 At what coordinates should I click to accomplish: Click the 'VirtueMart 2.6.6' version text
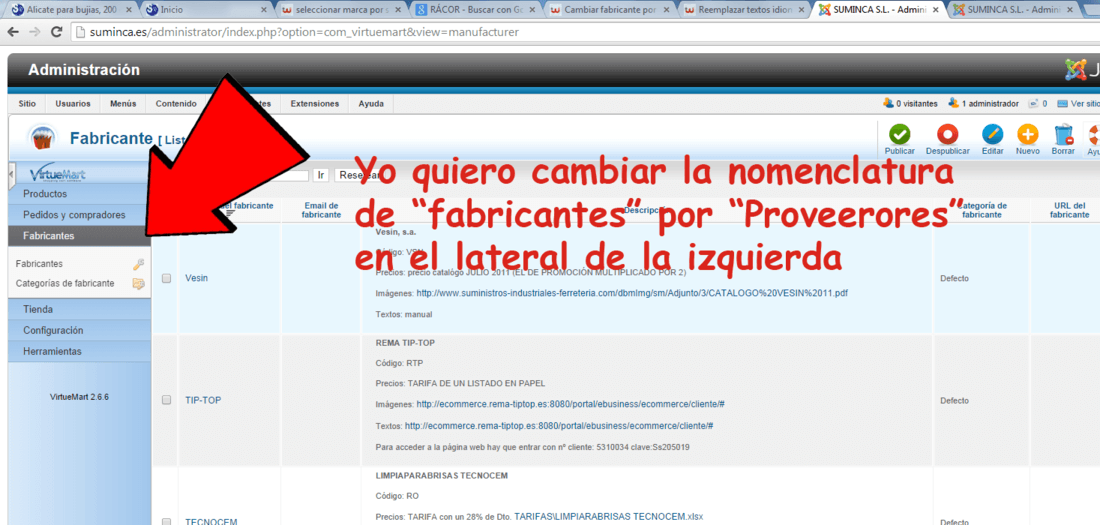coord(79,397)
